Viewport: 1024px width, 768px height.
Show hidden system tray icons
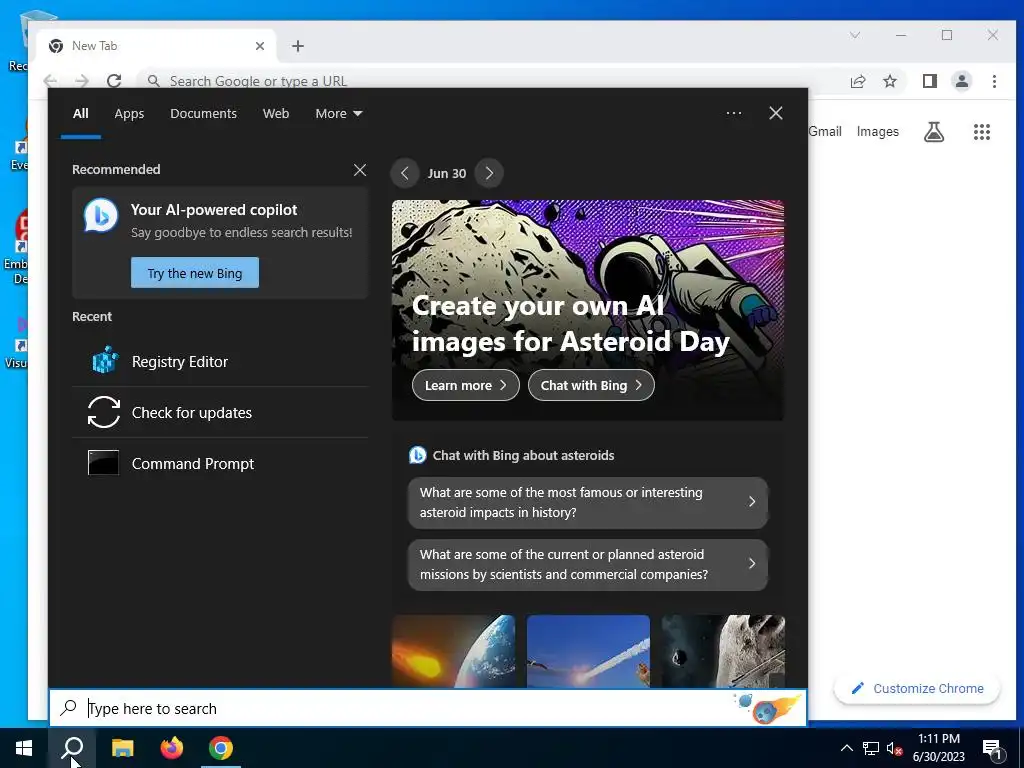pyautogui.click(x=846, y=748)
